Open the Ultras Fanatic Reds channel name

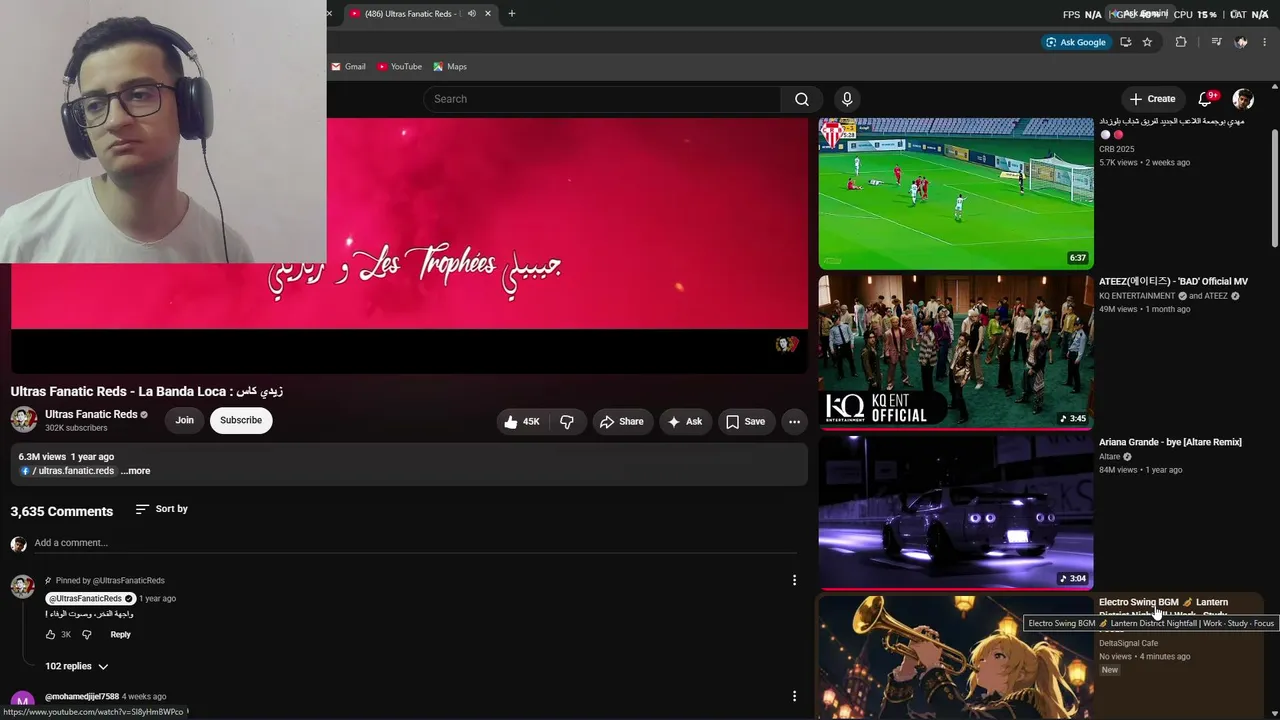(91, 414)
